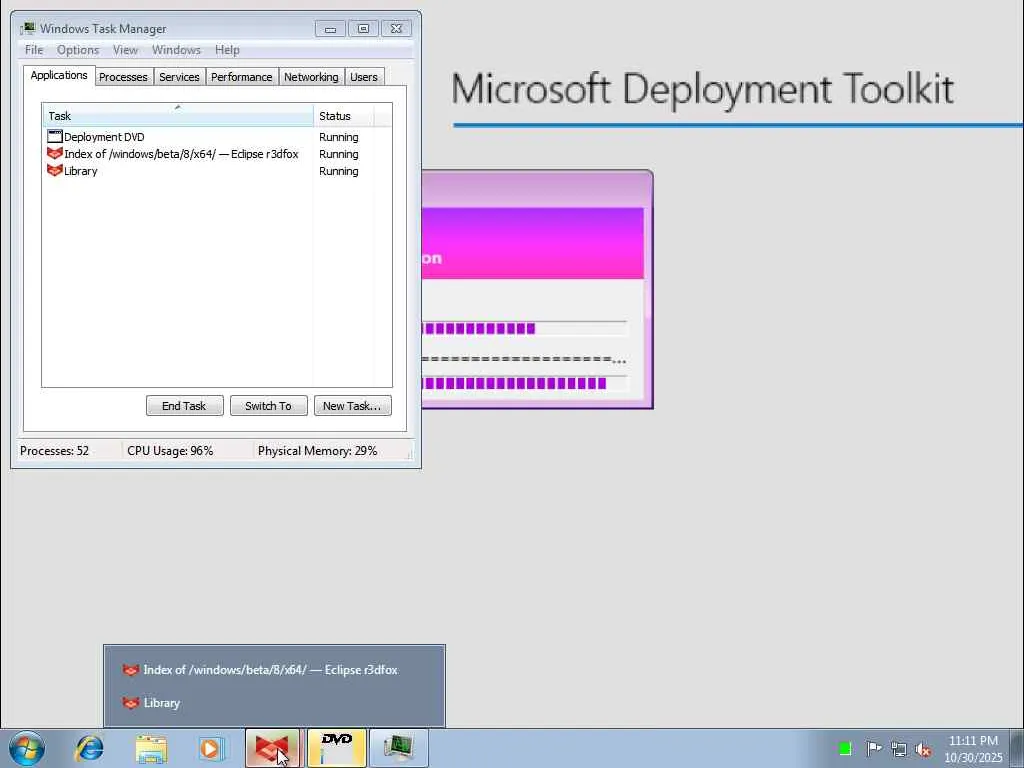Click the New Task... button
The height and width of the screenshot is (768, 1024).
tap(352, 406)
